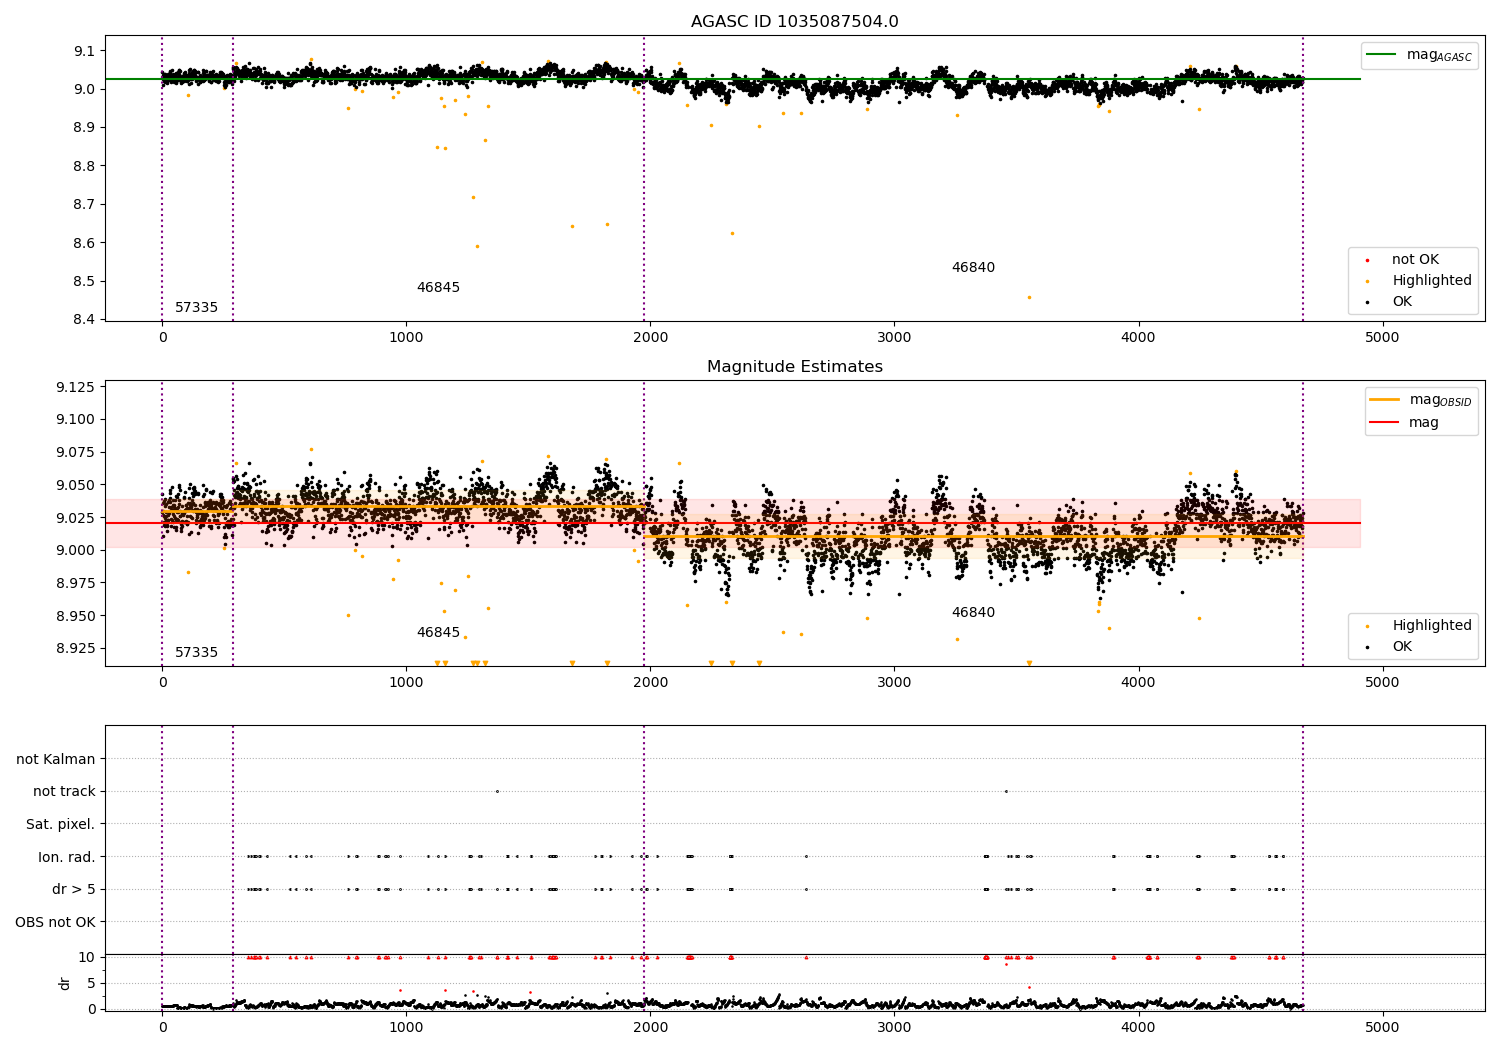The image size is (1500, 1050).
Task: Click the 9.075 y-axis tick in the middle panel
Action: point(75,453)
